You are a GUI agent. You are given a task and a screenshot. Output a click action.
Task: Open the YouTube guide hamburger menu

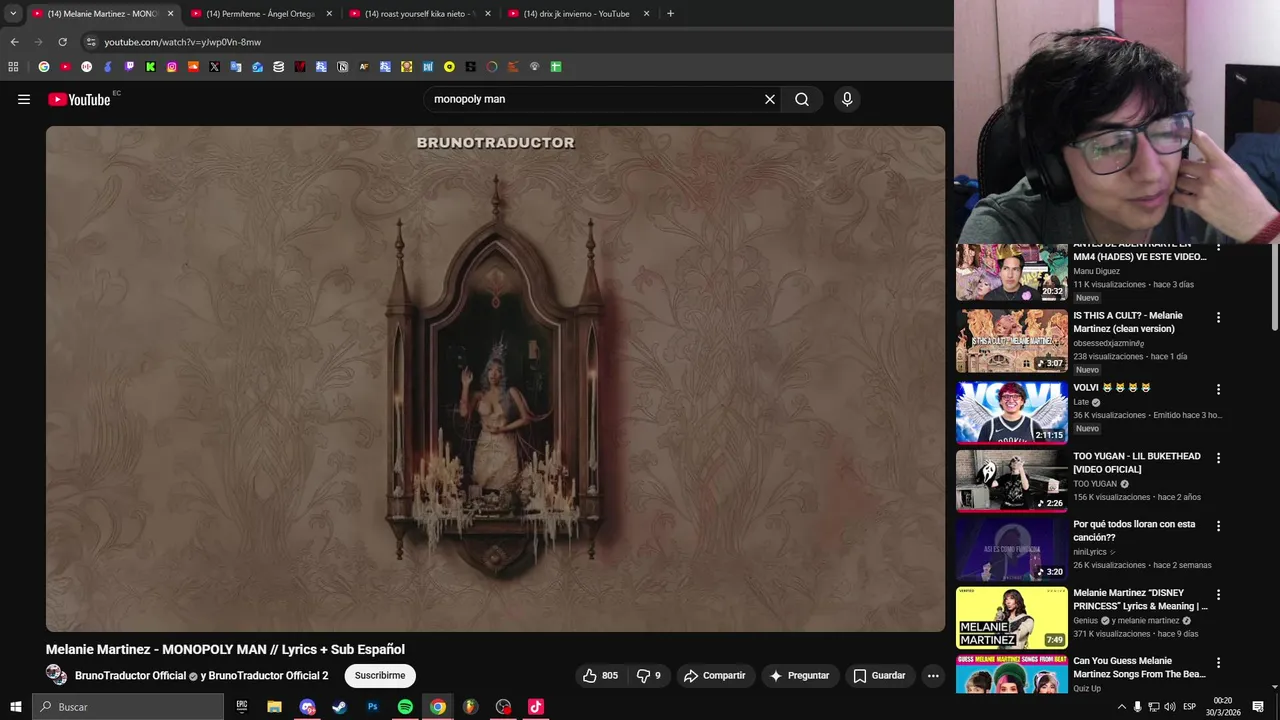[24, 99]
